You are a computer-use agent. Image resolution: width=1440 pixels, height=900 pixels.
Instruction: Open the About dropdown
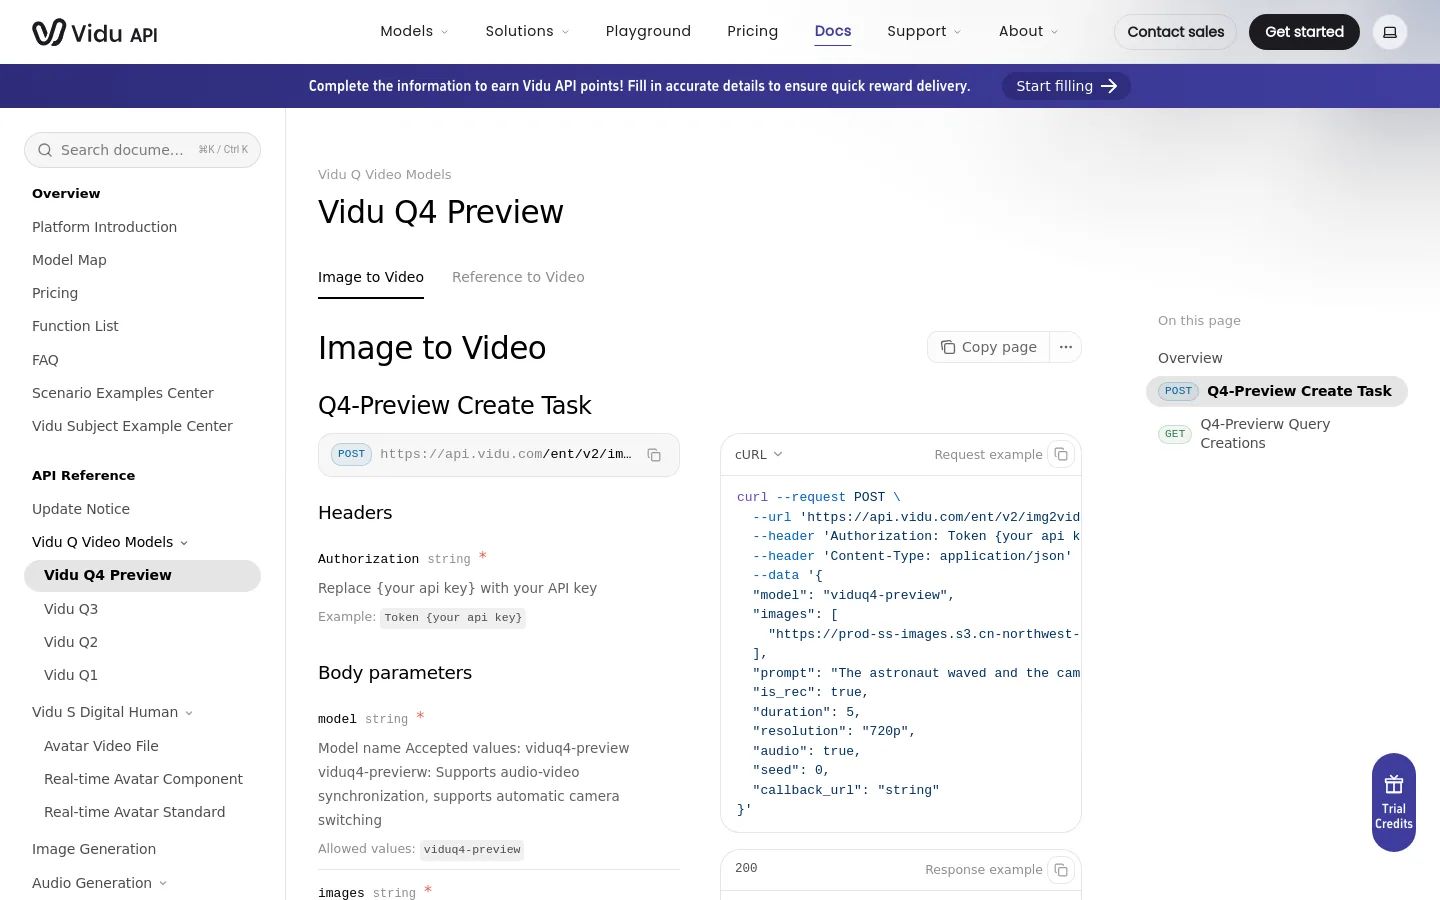pos(1028,31)
